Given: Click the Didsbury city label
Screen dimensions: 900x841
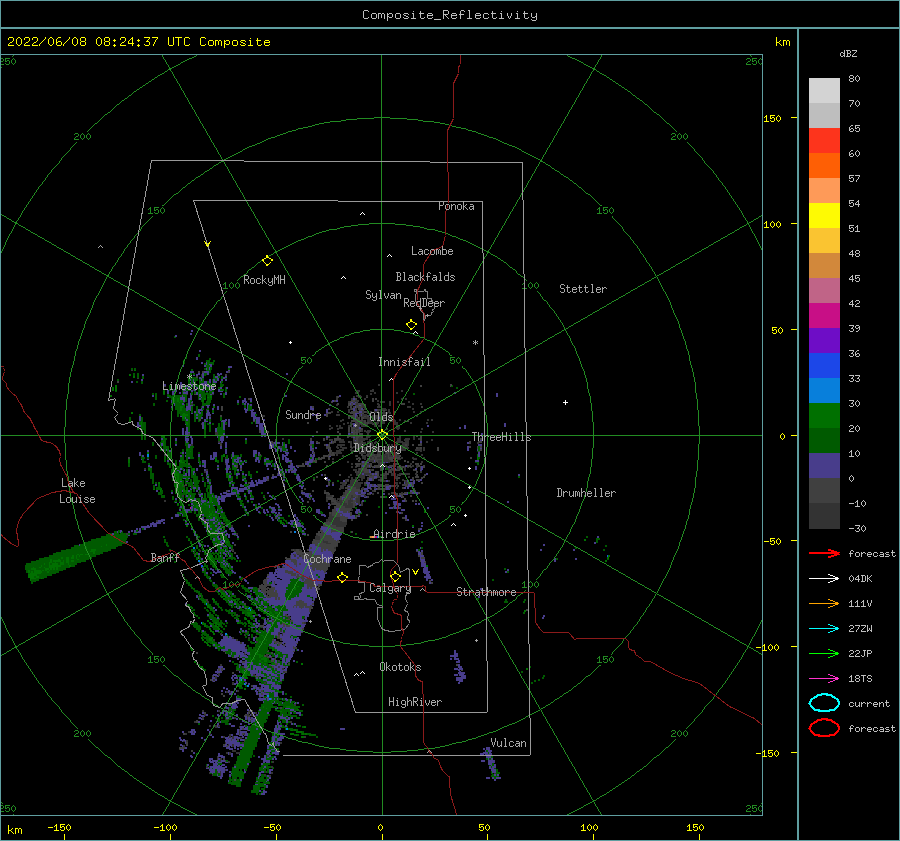Looking at the screenshot, I should click(x=377, y=448).
